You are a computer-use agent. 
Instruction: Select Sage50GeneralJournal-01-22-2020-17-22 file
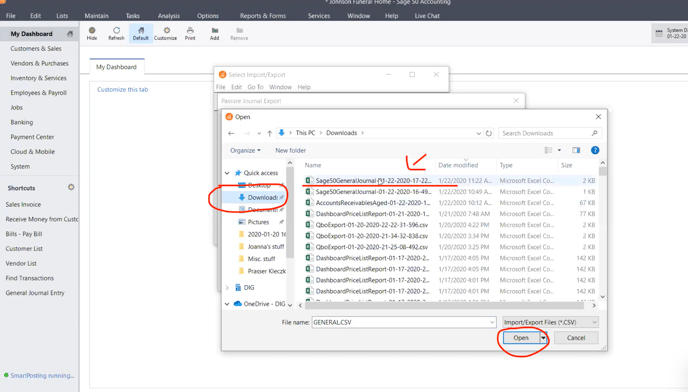[373, 180]
